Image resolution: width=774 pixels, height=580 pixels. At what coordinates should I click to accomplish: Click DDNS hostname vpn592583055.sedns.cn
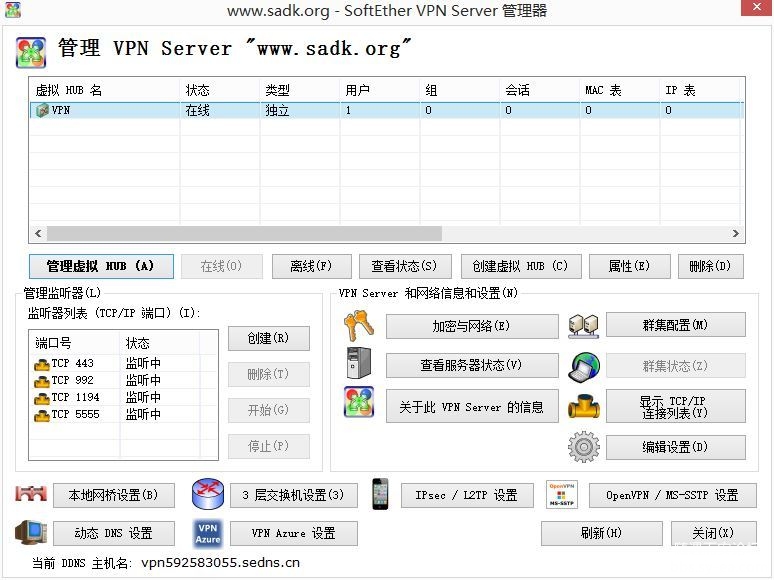pos(220,563)
